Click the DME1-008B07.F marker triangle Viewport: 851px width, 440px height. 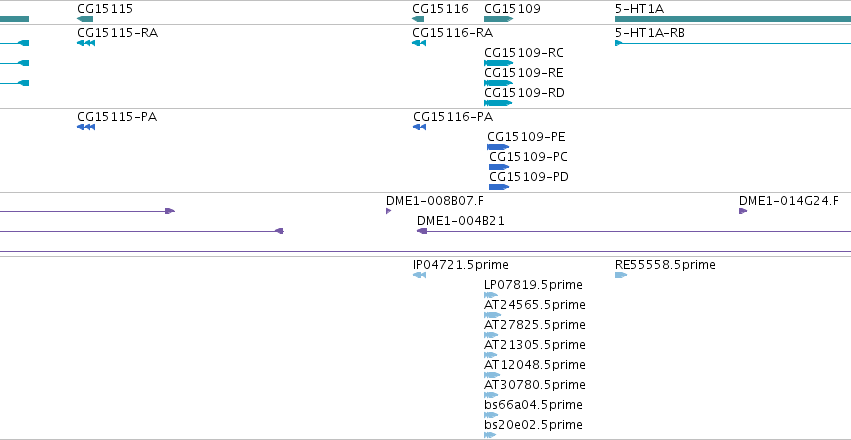click(389, 211)
